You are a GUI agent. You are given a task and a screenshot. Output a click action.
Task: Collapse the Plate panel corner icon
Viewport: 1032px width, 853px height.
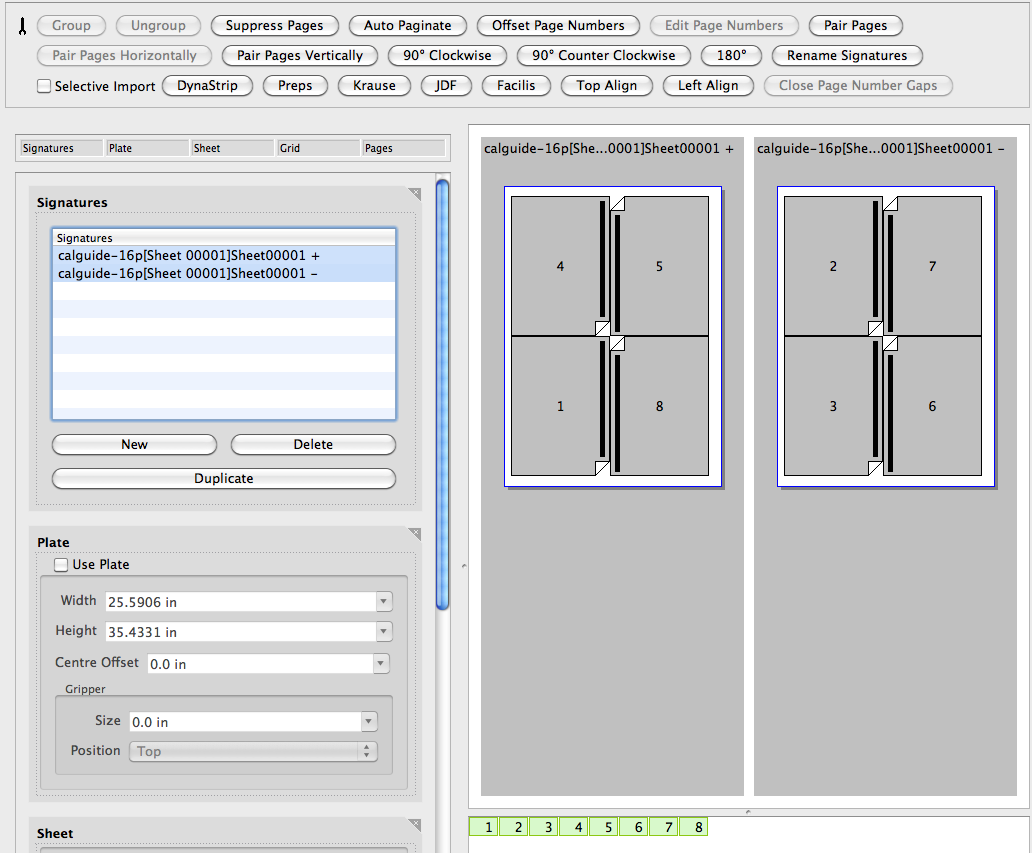(414, 533)
